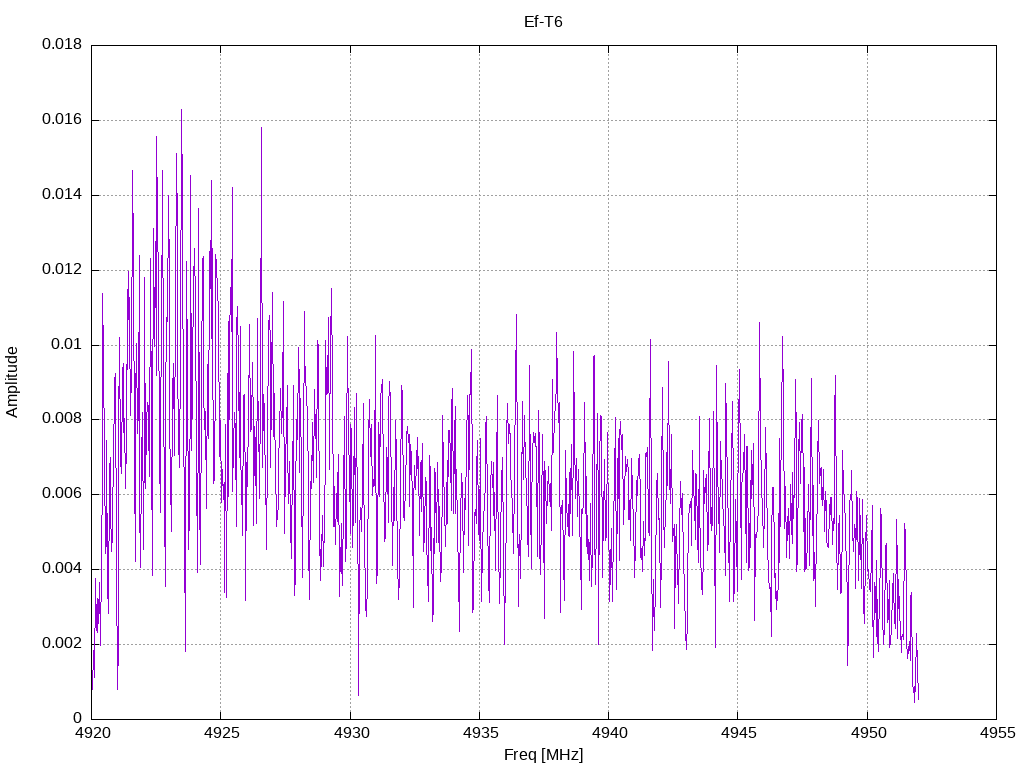This screenshot has width=1024, height=768.
Task: Click the 0.008 y-axis tick label
Action: pyautogui.click(x=62, y=419)
